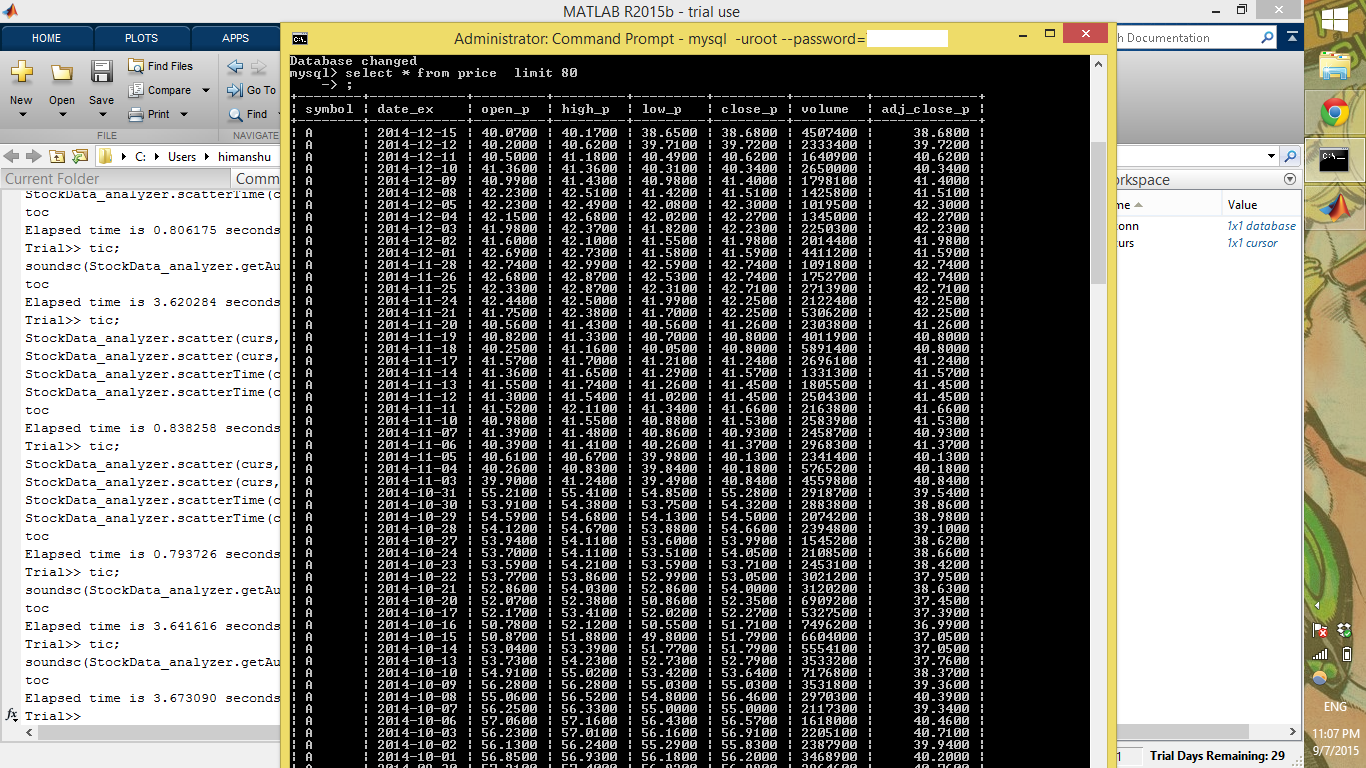Screen dimensions: 1366x768
Task: Click the volume column header text
Action: (x=825, y=109)
